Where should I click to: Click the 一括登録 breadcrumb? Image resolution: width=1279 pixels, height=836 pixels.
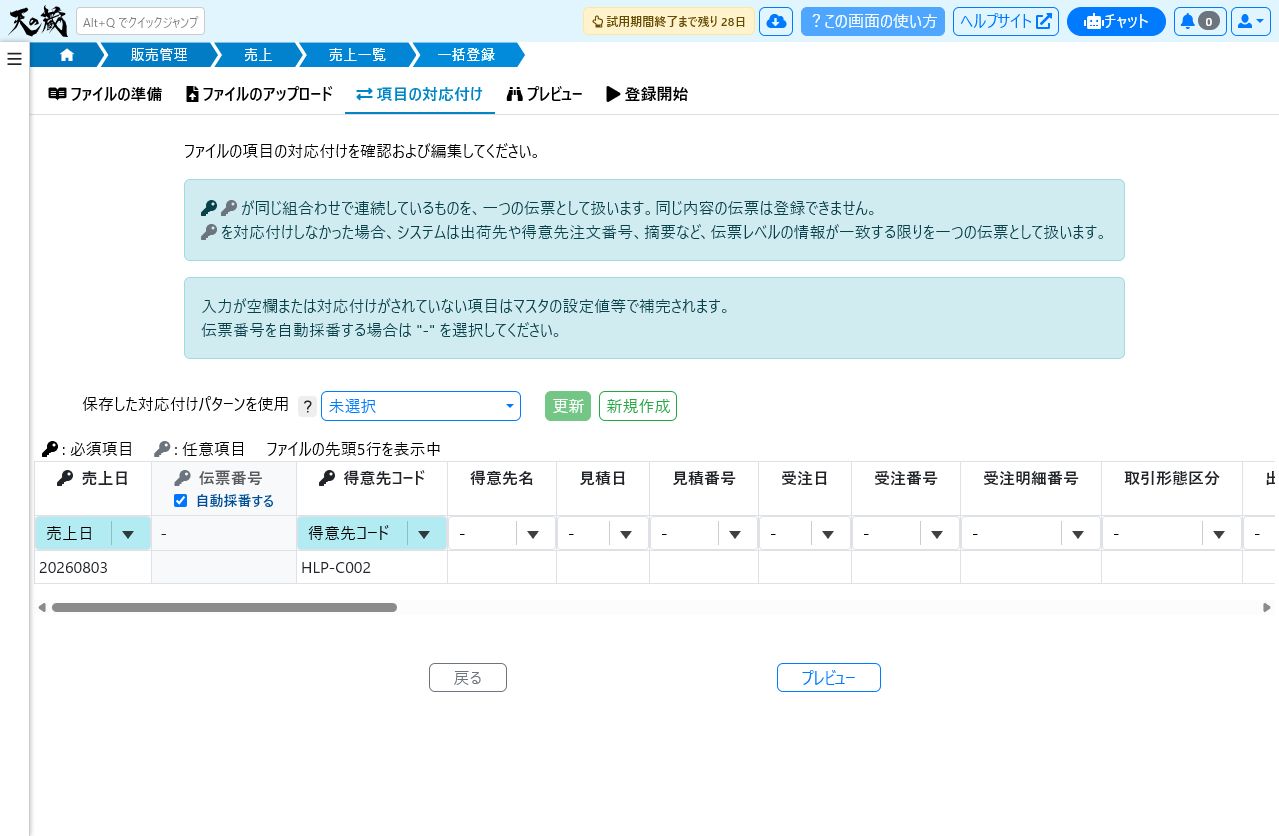coord(466,55)
